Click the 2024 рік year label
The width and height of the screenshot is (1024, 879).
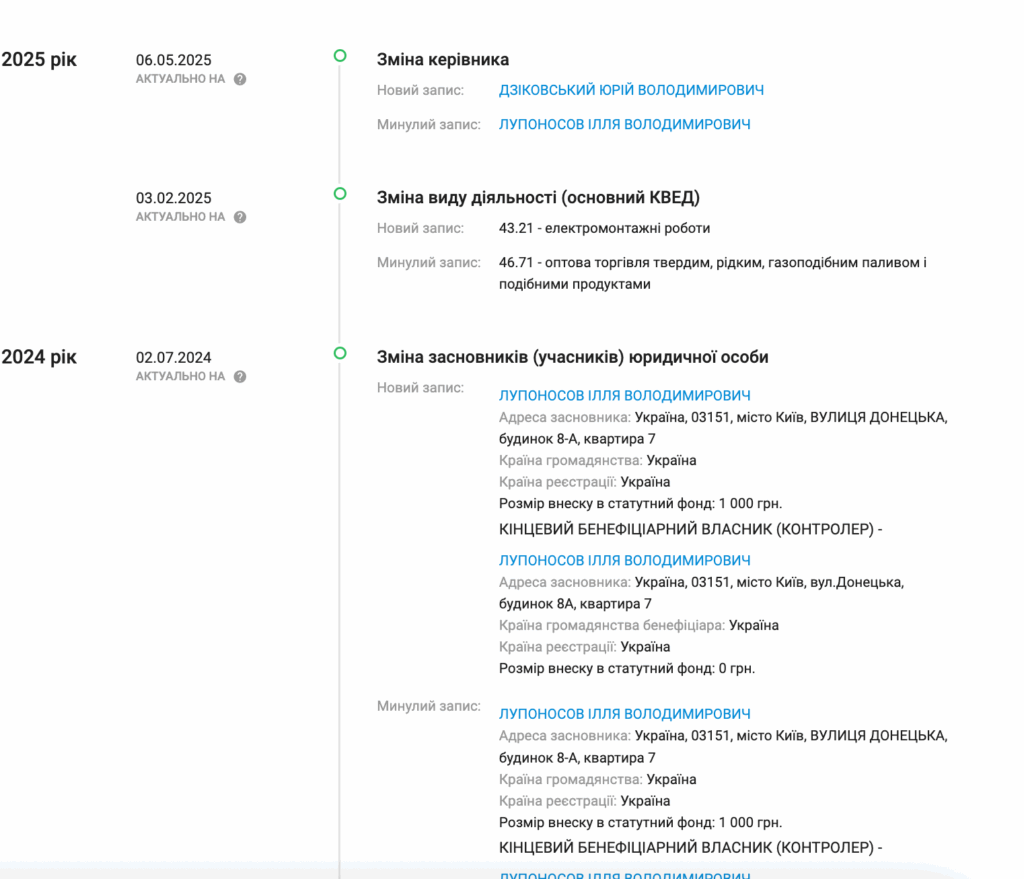pyautogui.click(x=39, y=357)
